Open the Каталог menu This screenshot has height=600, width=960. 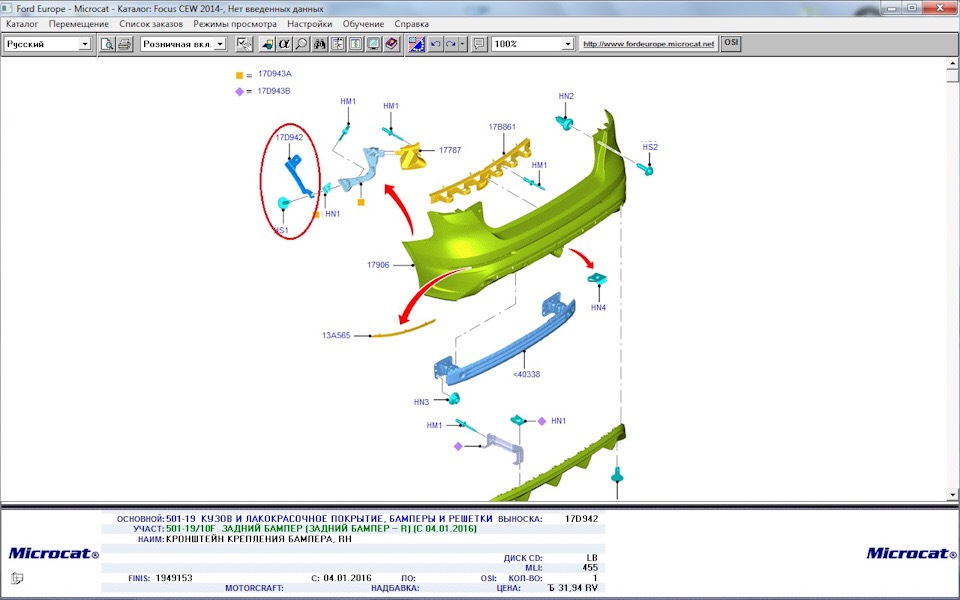tap(22, 24)
